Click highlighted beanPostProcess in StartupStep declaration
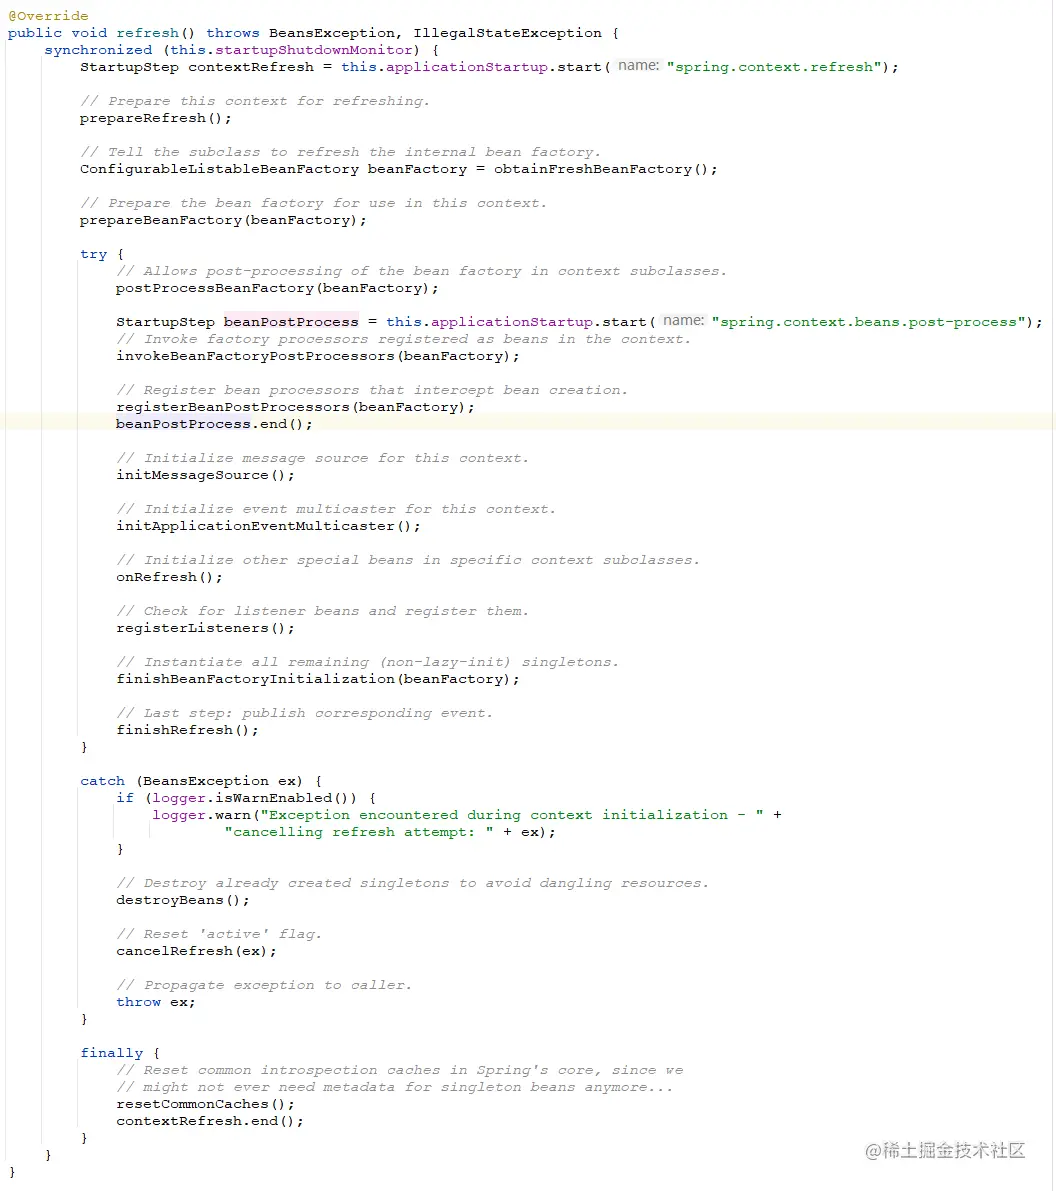1056x1191 pixels. coord(291,322)
